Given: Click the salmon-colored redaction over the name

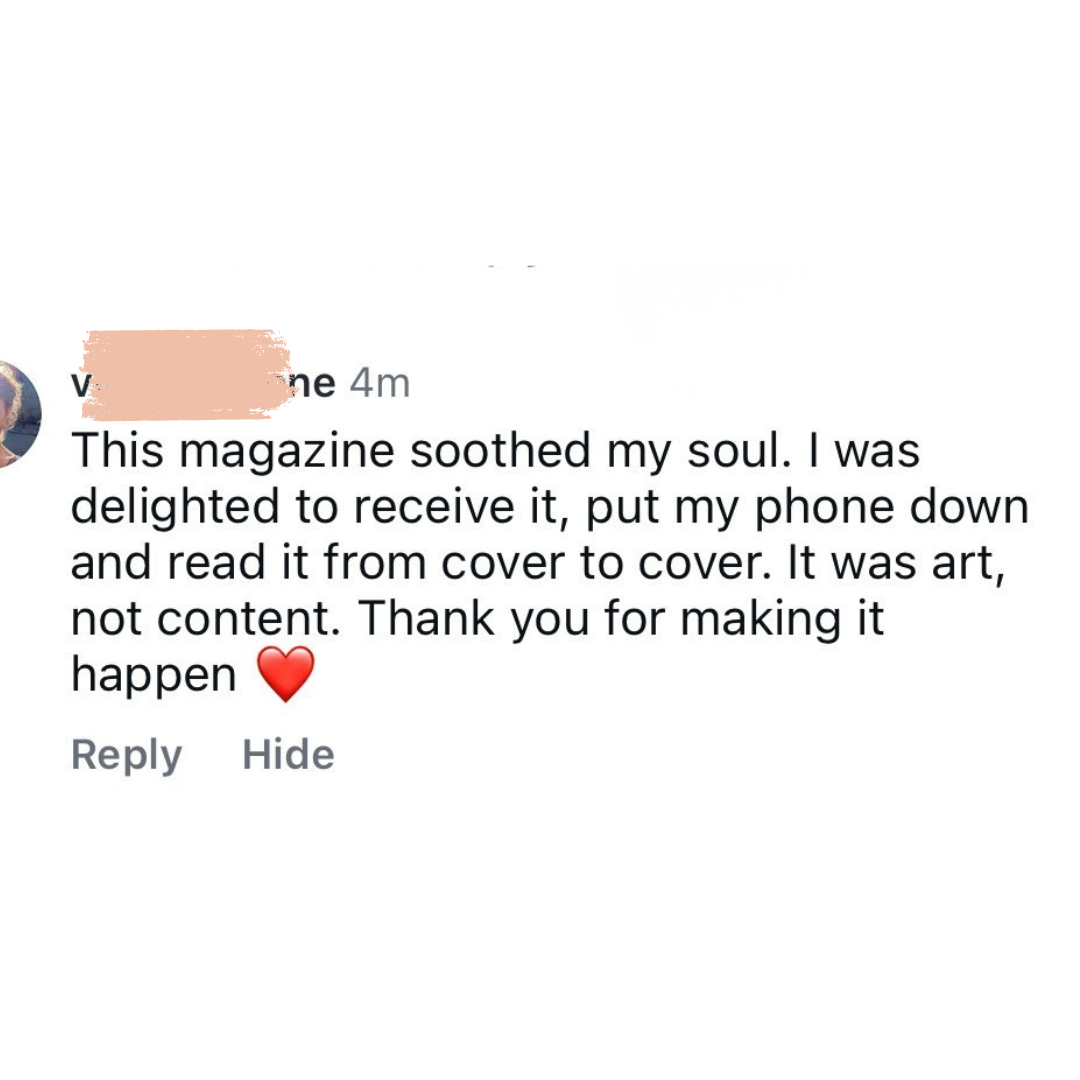Looking at the screenshot, I should (185, 375).
